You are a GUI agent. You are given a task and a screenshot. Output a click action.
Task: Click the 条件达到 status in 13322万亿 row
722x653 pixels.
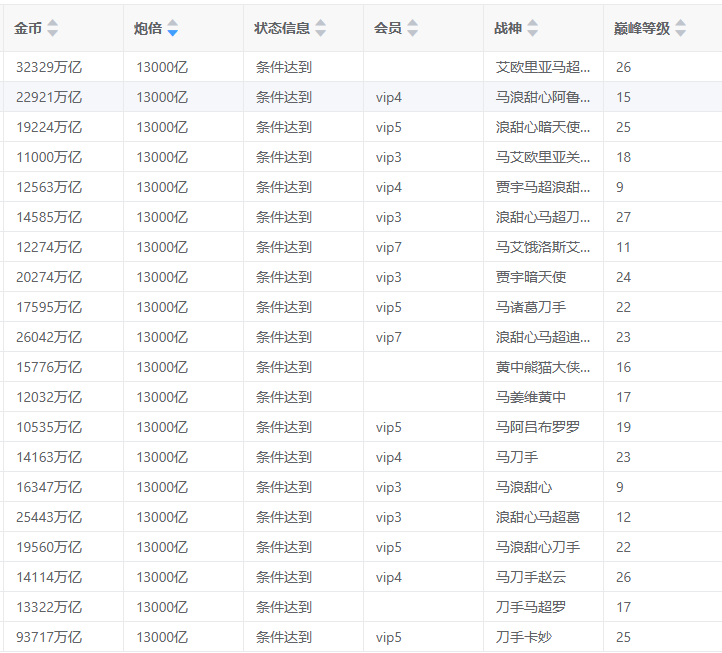coord(283,607)
